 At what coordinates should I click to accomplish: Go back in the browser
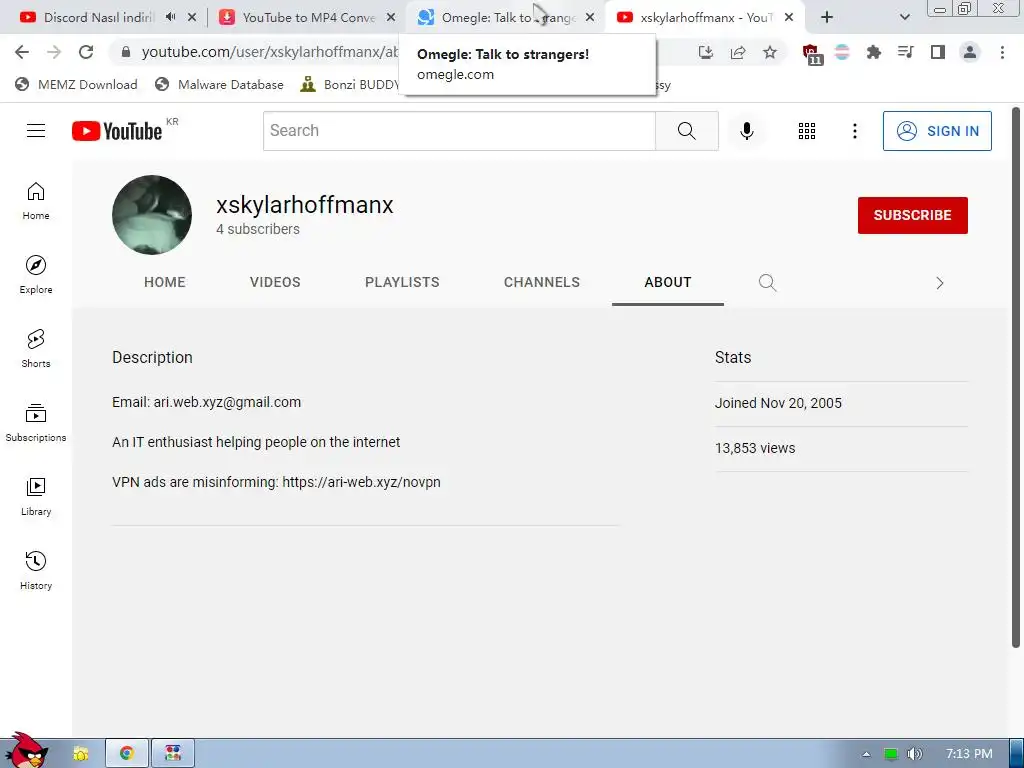(x=22, y=52)
